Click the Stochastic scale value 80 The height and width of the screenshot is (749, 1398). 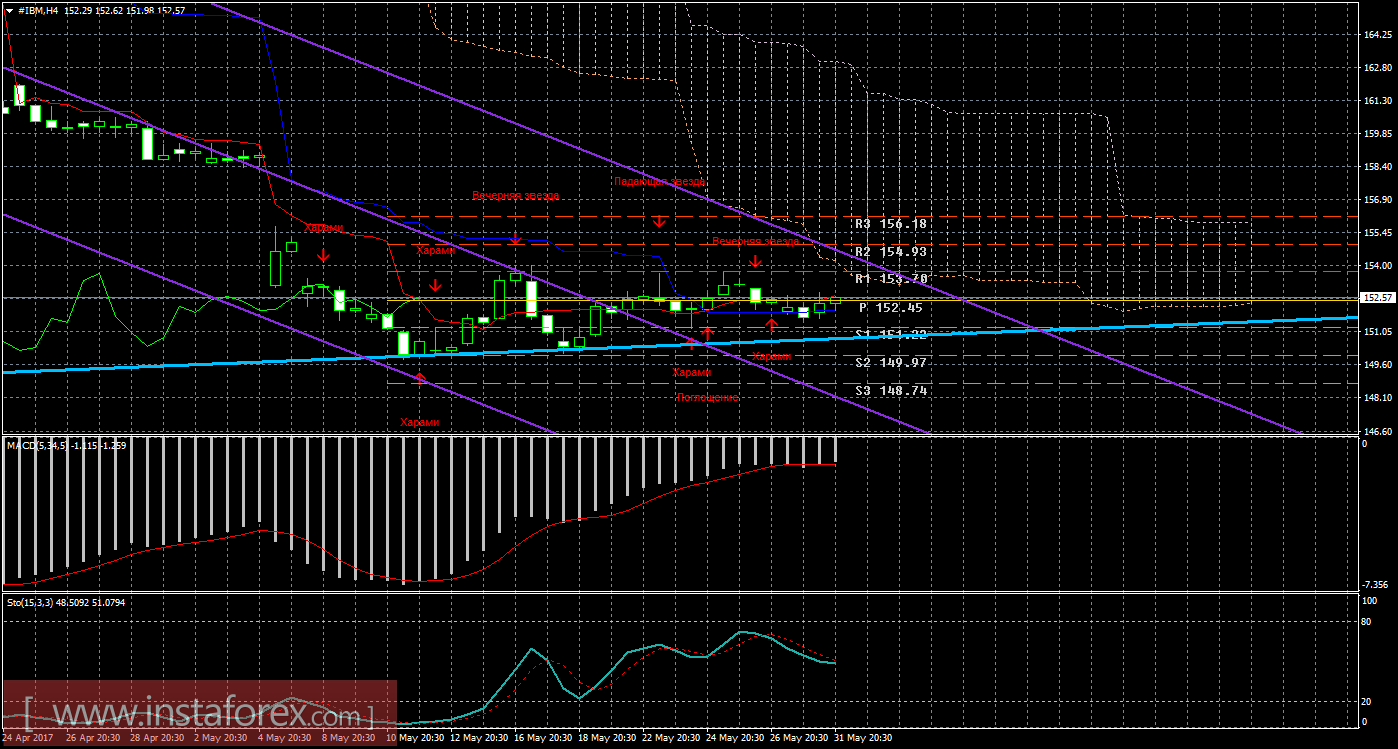coord(1364,621)
